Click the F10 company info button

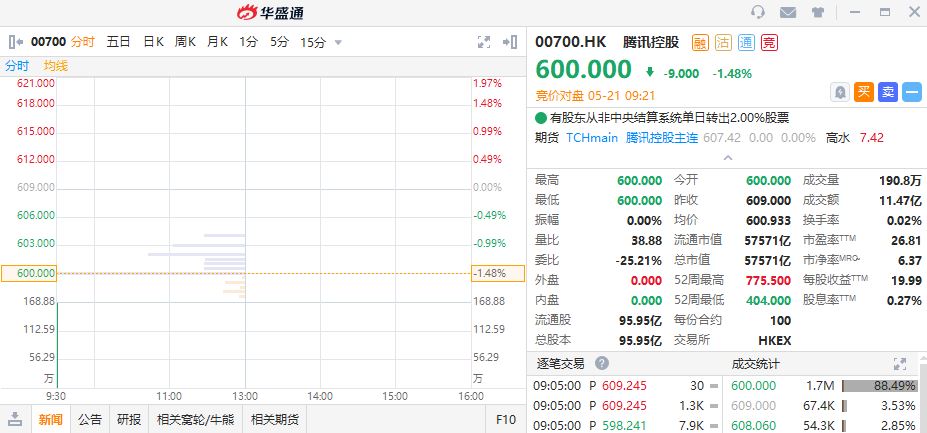(505, 419)
